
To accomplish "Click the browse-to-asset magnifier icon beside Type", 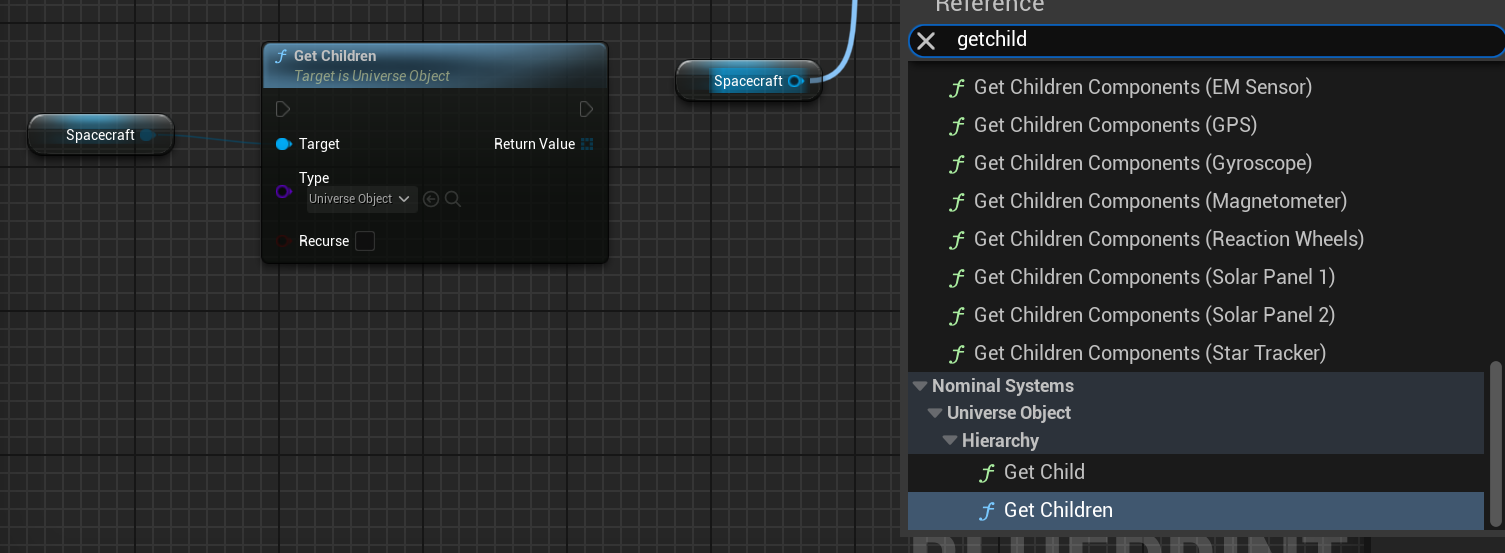I will tap(453, 199).
